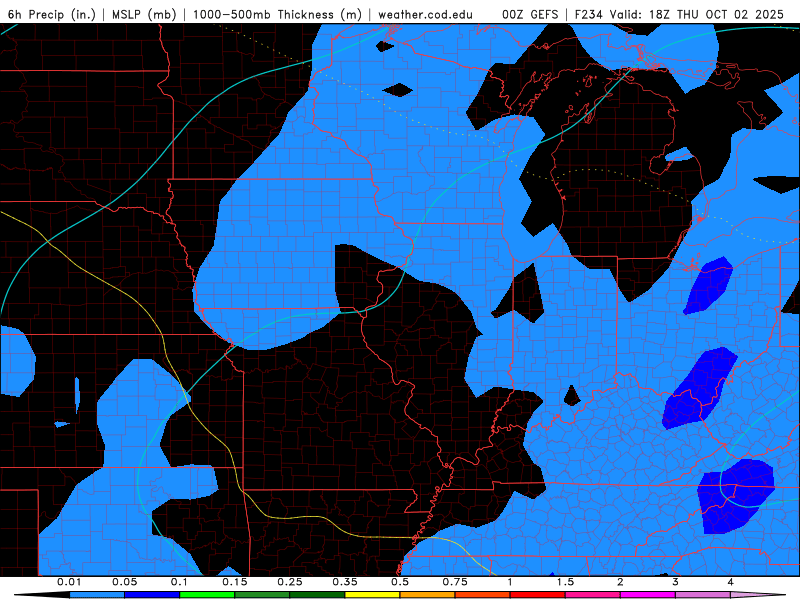Click the '00Z GEFS' model run label
The image size is (800, 600).
[530, 14]
